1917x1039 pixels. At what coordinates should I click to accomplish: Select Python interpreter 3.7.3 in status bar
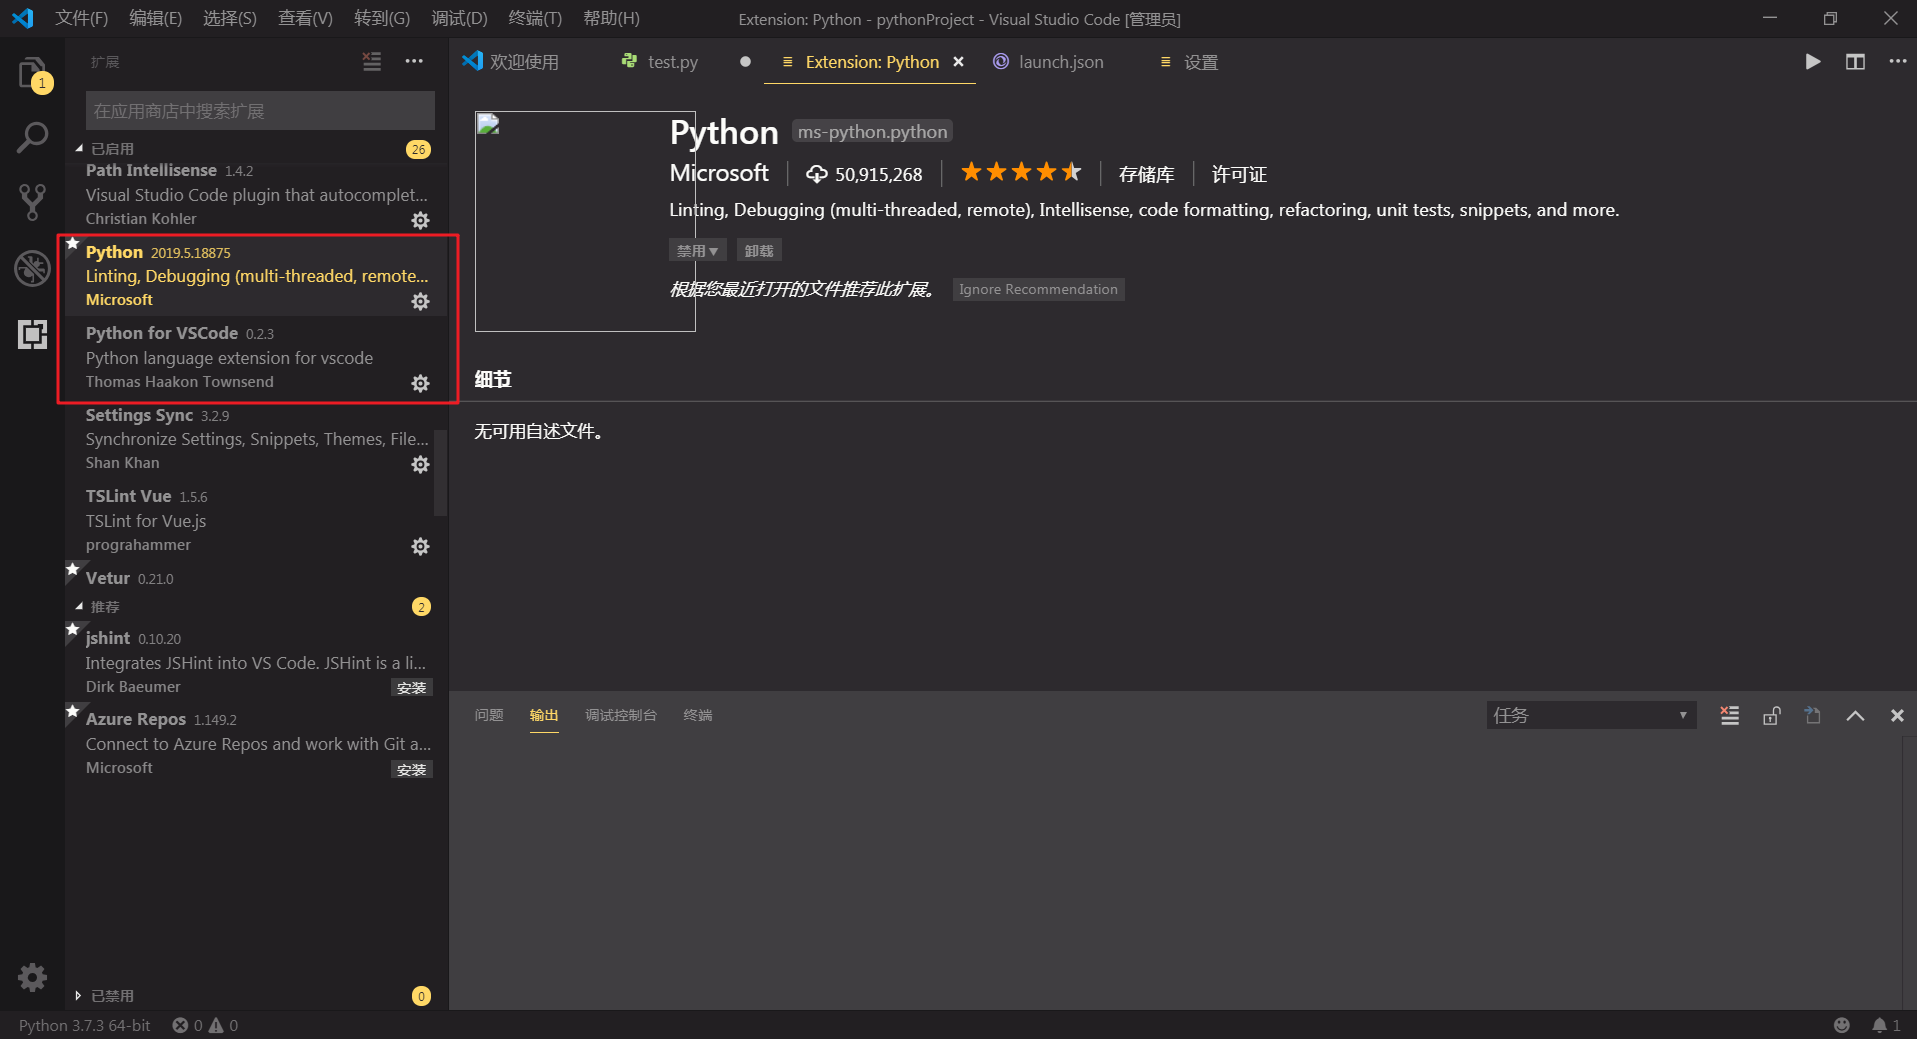pos(84,1025)
